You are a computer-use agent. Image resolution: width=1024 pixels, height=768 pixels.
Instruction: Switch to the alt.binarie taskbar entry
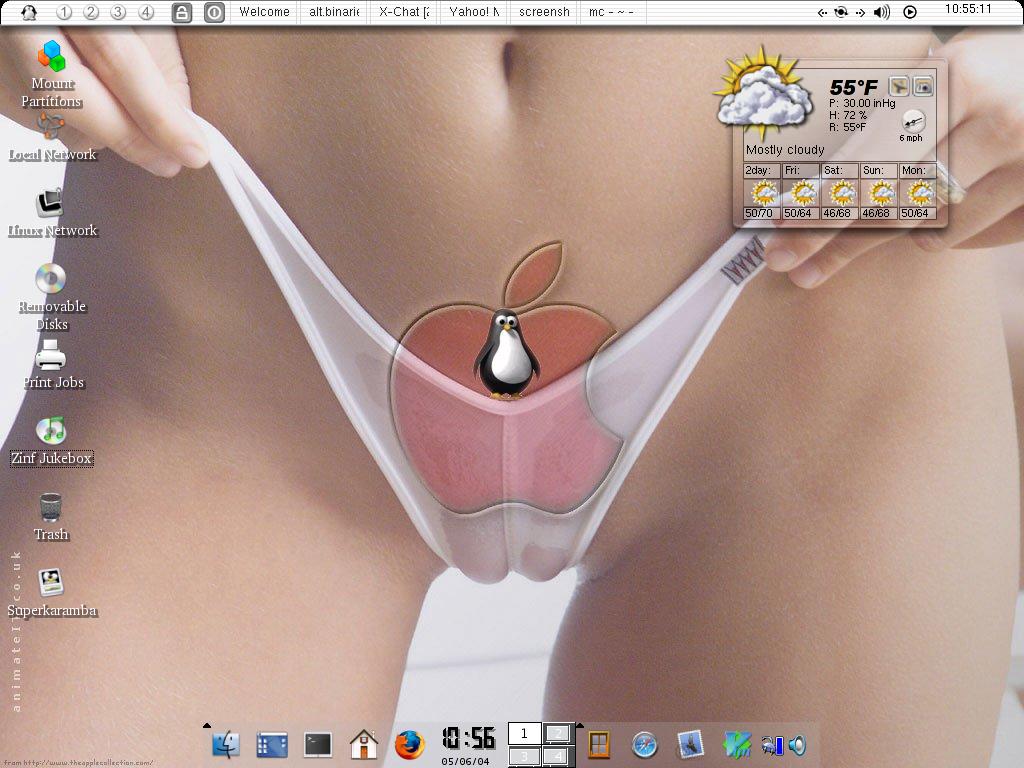pos(334,12)
